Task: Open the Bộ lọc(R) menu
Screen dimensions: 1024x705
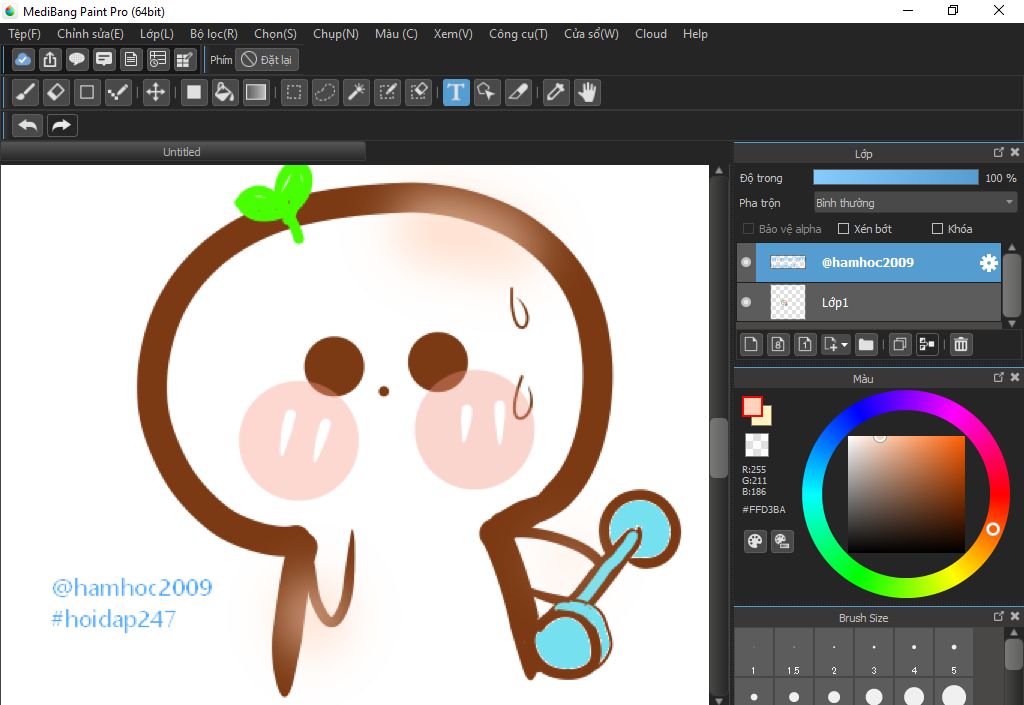Action: coord(213,34)
